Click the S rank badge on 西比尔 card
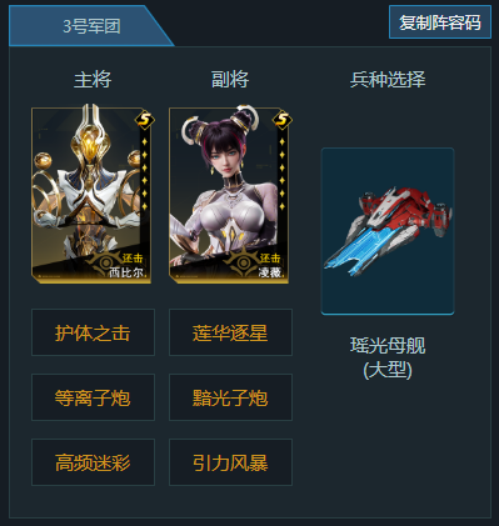Viewport: 499px width, 527px height. pos(145,119)
